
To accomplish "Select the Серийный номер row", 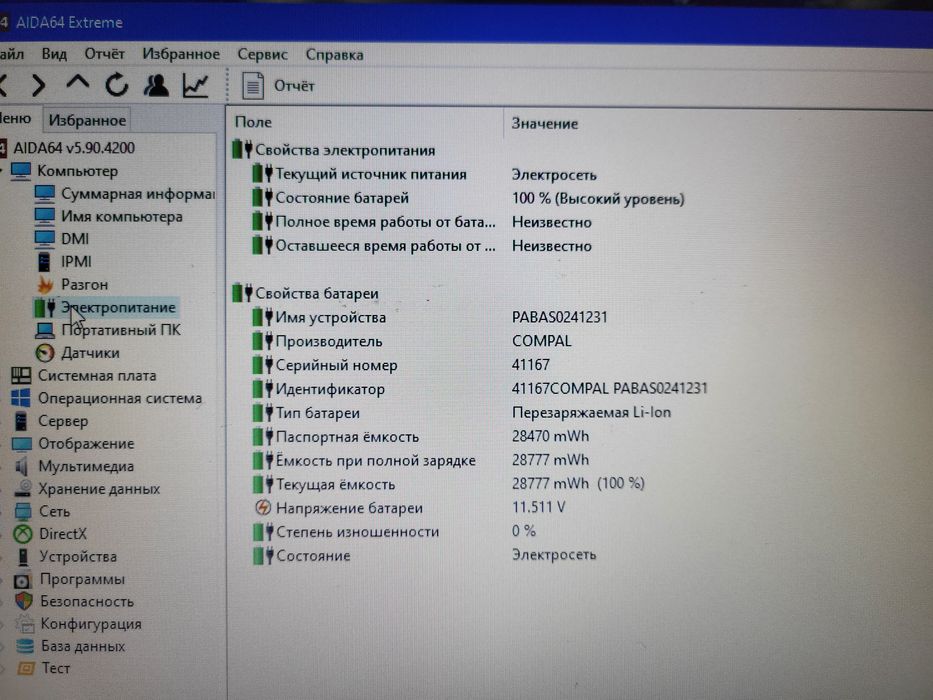I will 336,365.
